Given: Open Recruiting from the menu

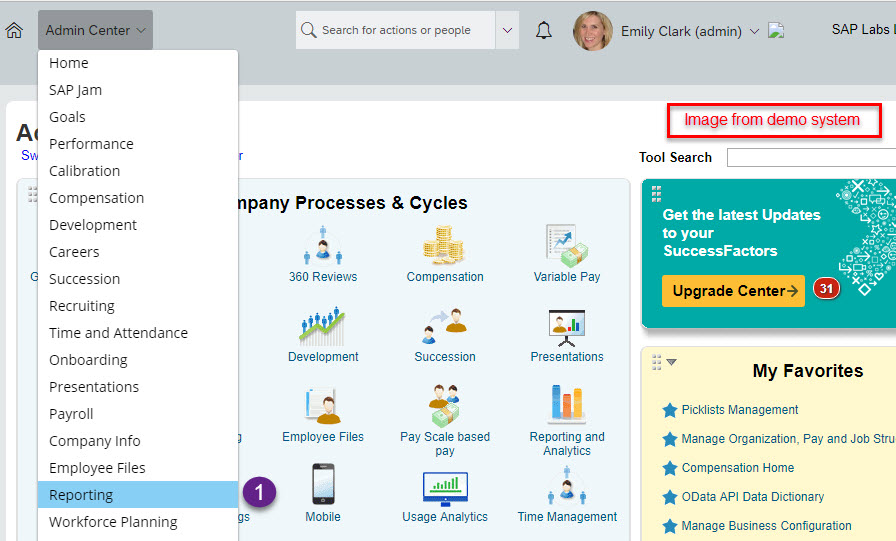Looking at the screenshot, I should point(138,306).
